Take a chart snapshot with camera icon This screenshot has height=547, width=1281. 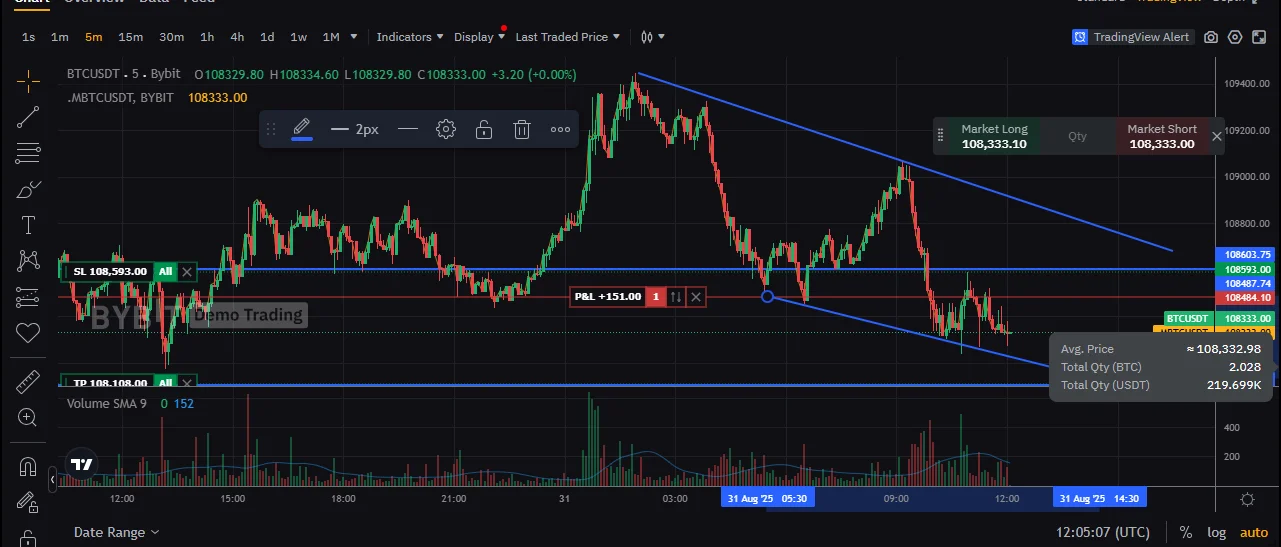pyautogui.click(x=1211, y=37)
